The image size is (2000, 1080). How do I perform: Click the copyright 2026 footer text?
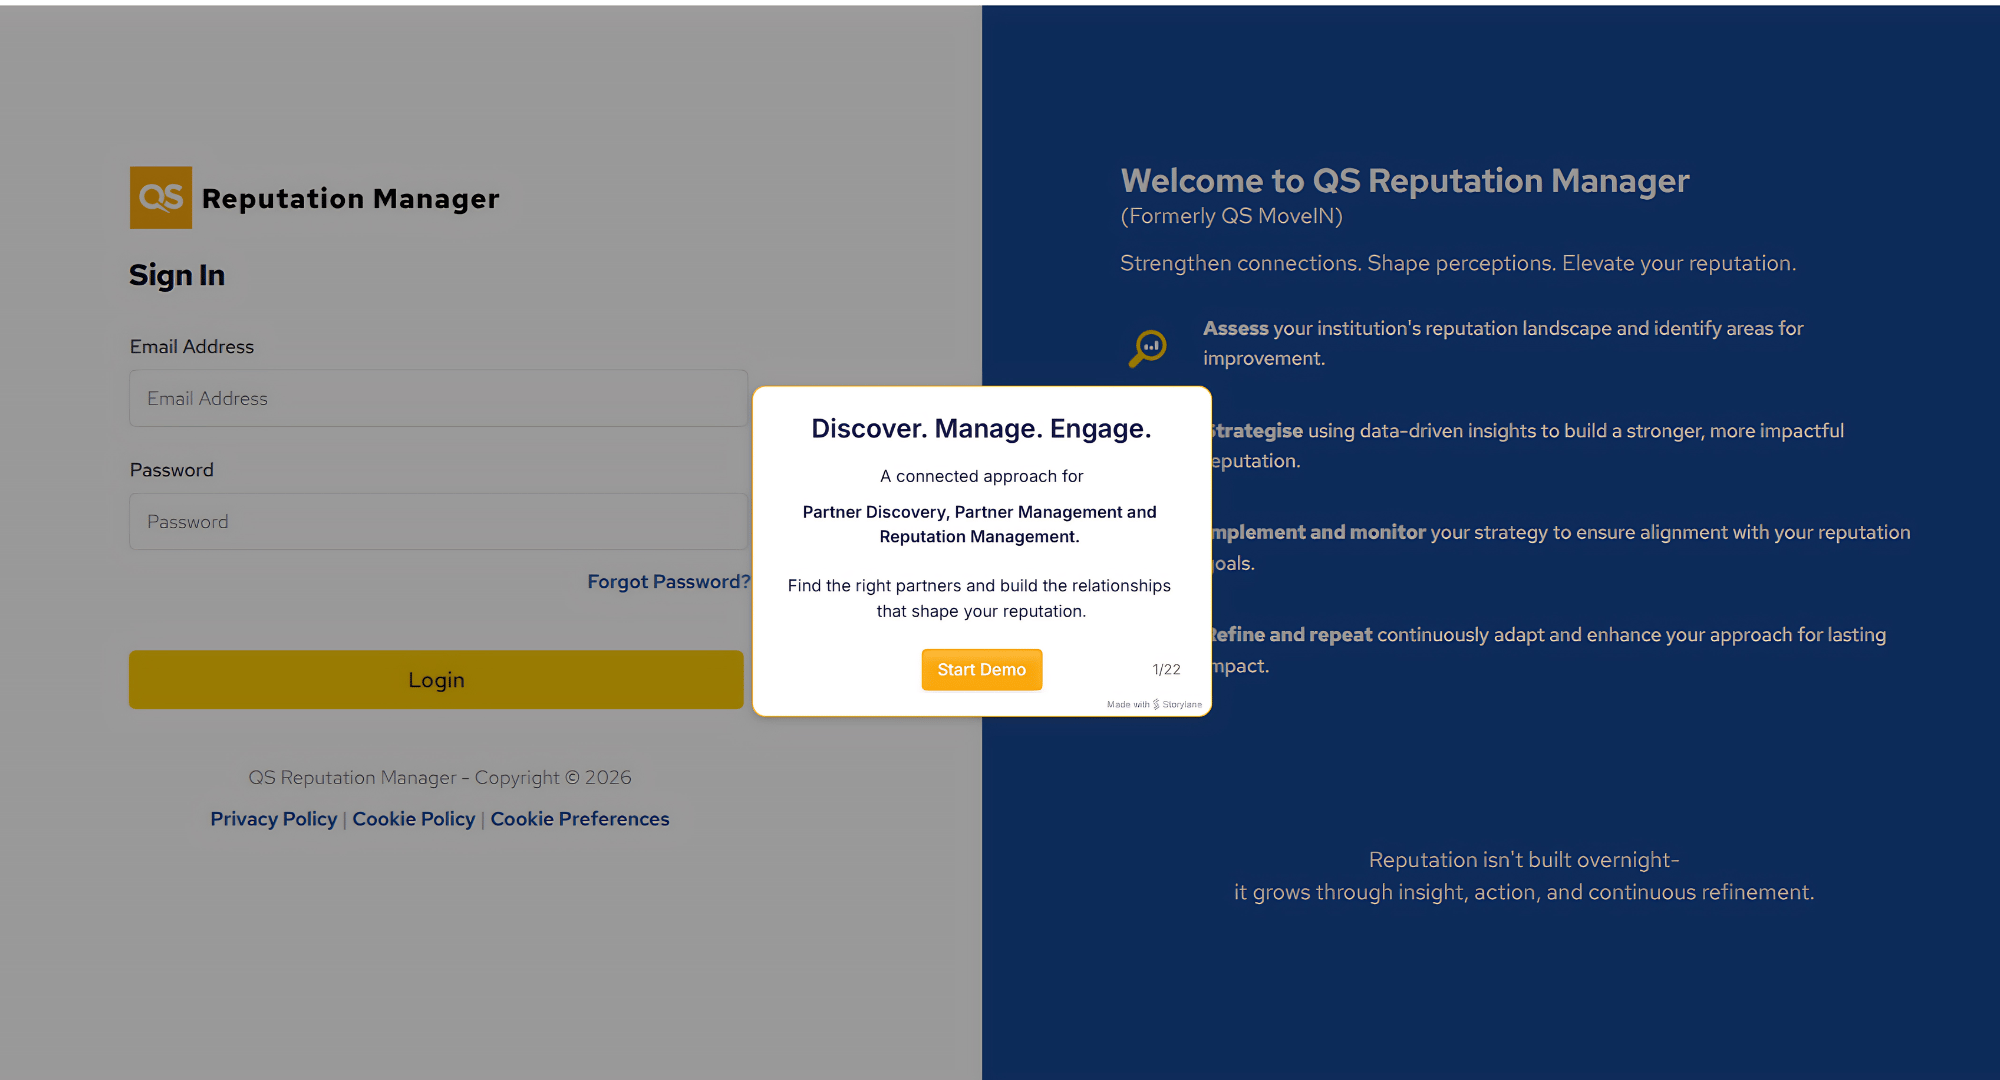(440, 777)
